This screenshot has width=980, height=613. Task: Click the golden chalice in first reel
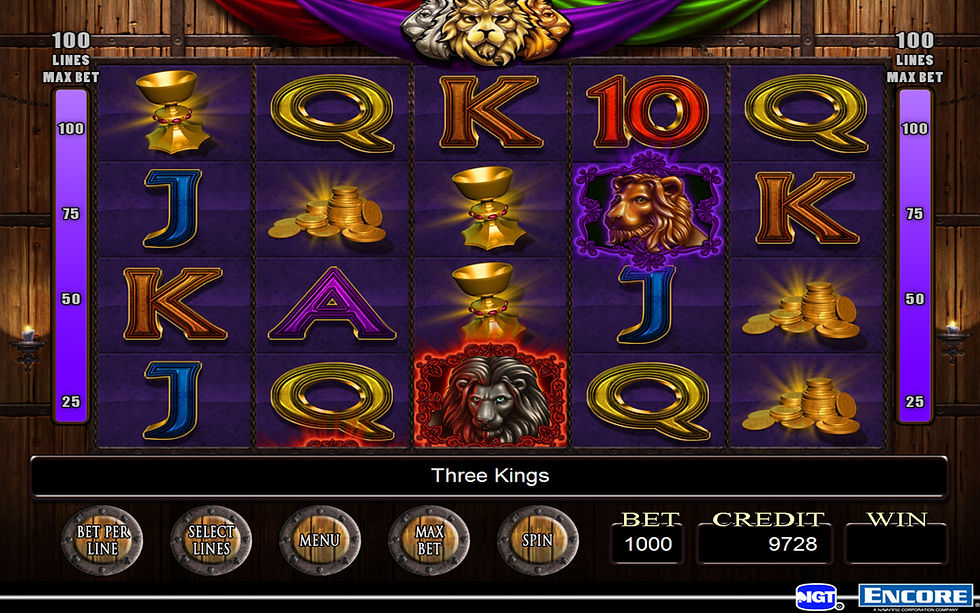tap(173, 112)
